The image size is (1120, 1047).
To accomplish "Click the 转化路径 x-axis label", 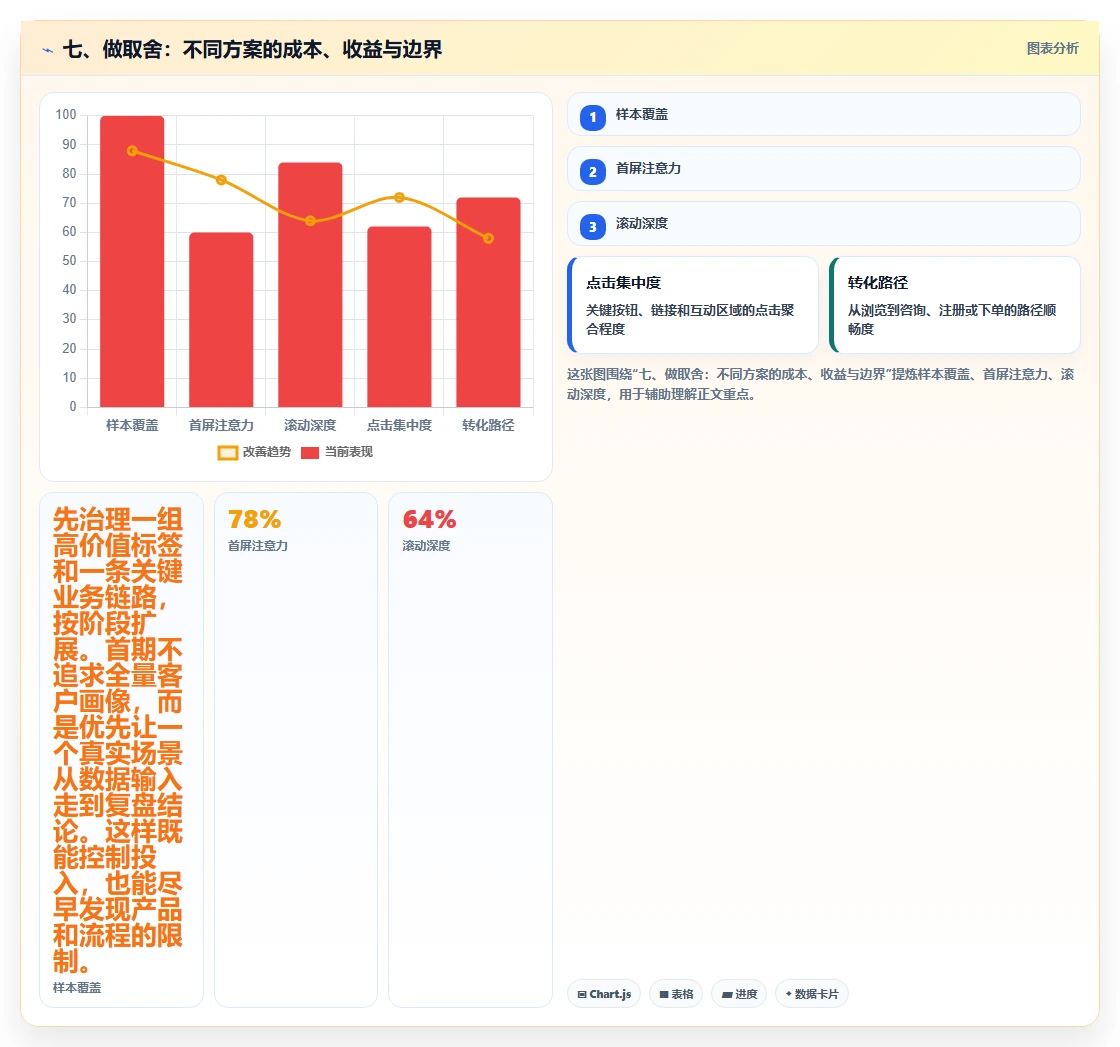I will coord(489,426).
